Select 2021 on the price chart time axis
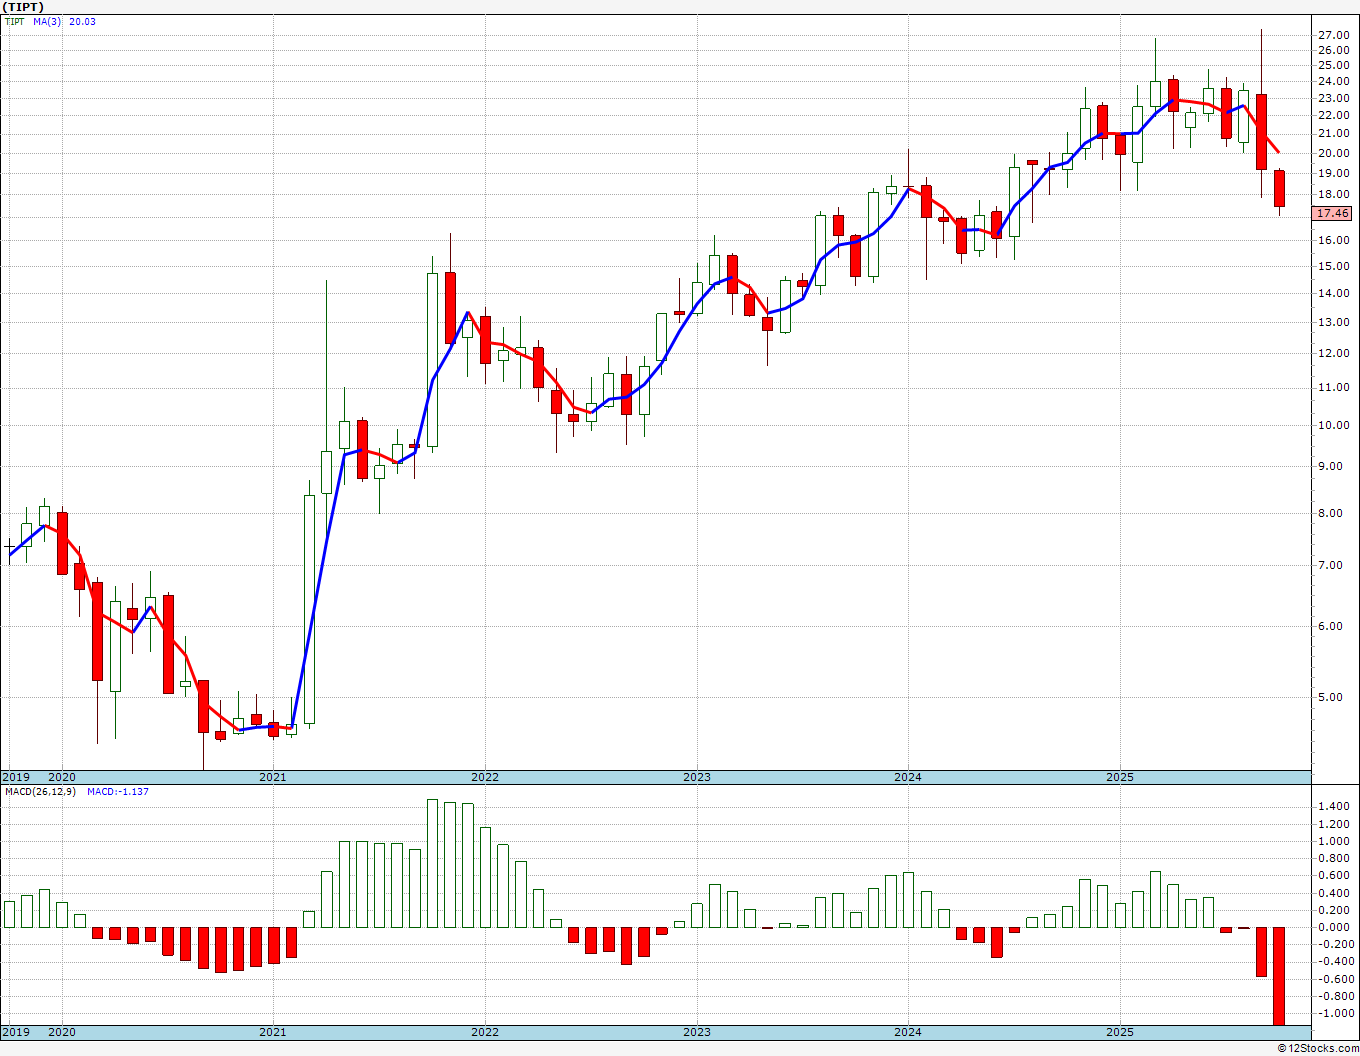The width and height of the screenshot is (1360, 1056). (272, 777)
